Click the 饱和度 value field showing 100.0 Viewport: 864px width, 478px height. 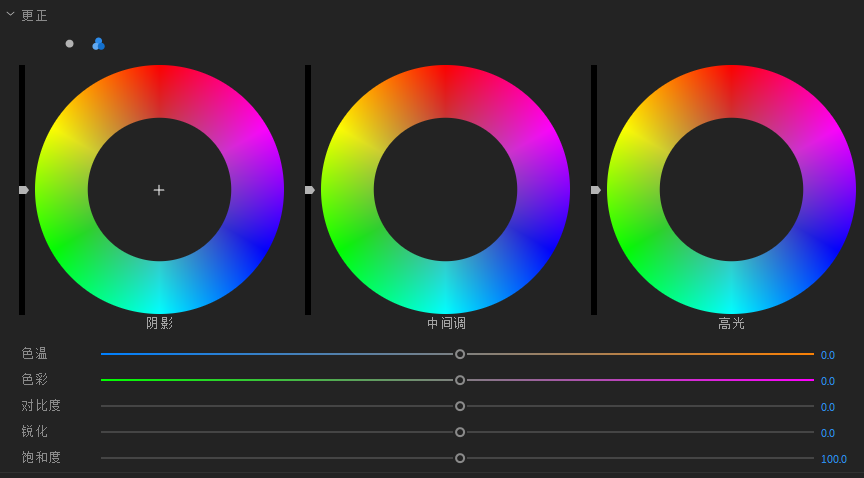click(833, 459)
